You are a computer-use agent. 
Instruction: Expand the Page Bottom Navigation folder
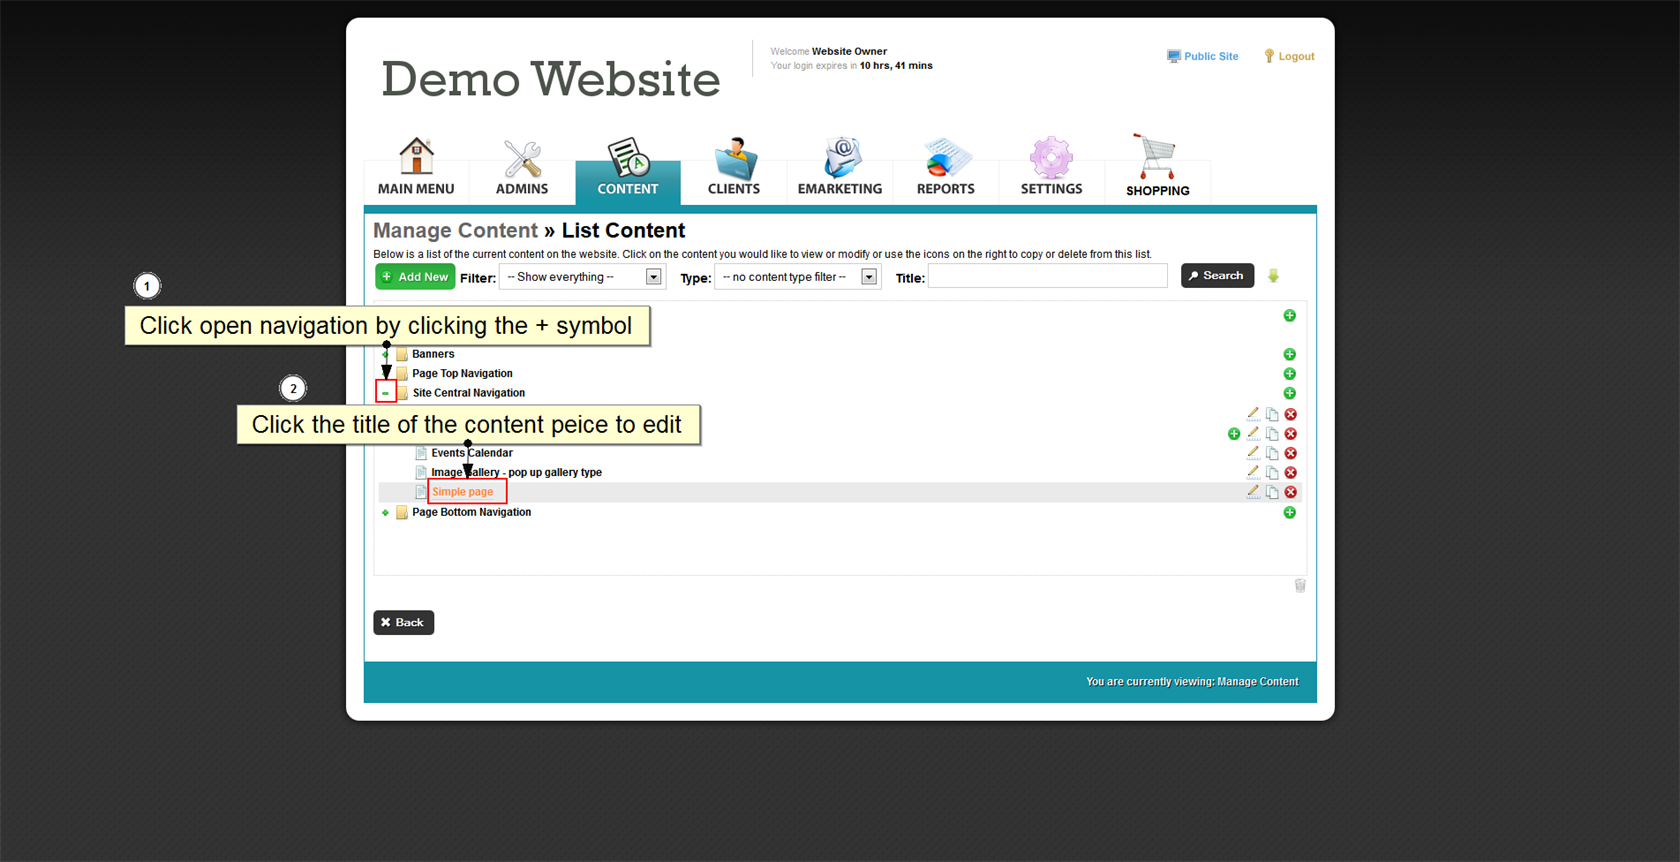point(385,512)
